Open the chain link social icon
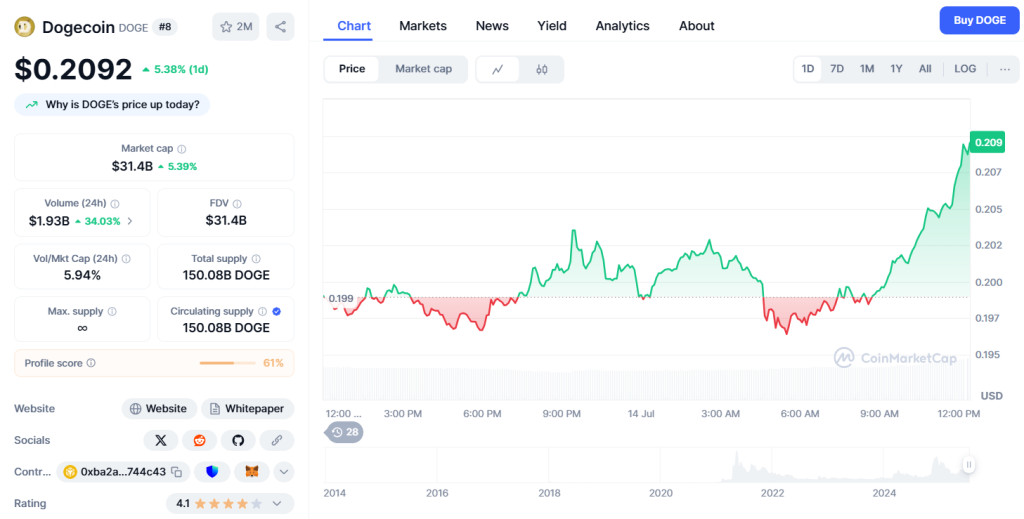1024x519 pixels. pyautogui.click(x=276, y=441)
